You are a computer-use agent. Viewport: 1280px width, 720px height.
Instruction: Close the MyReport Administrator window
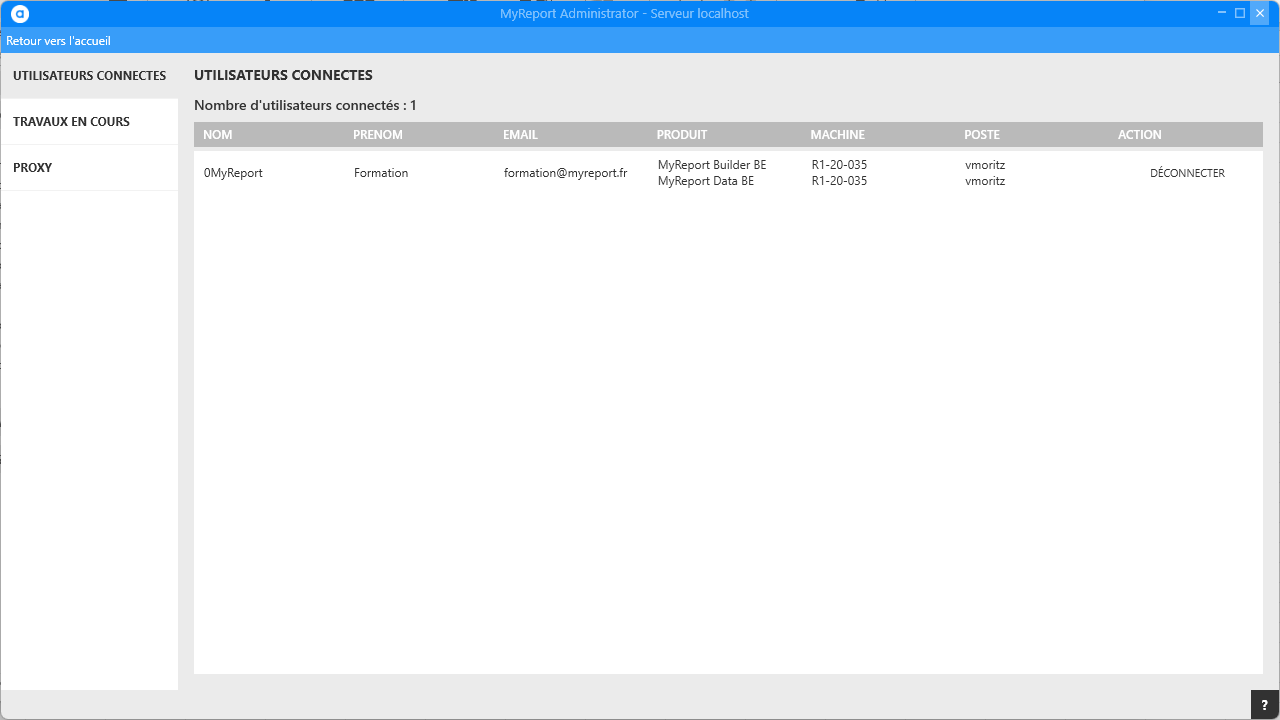1260,13
